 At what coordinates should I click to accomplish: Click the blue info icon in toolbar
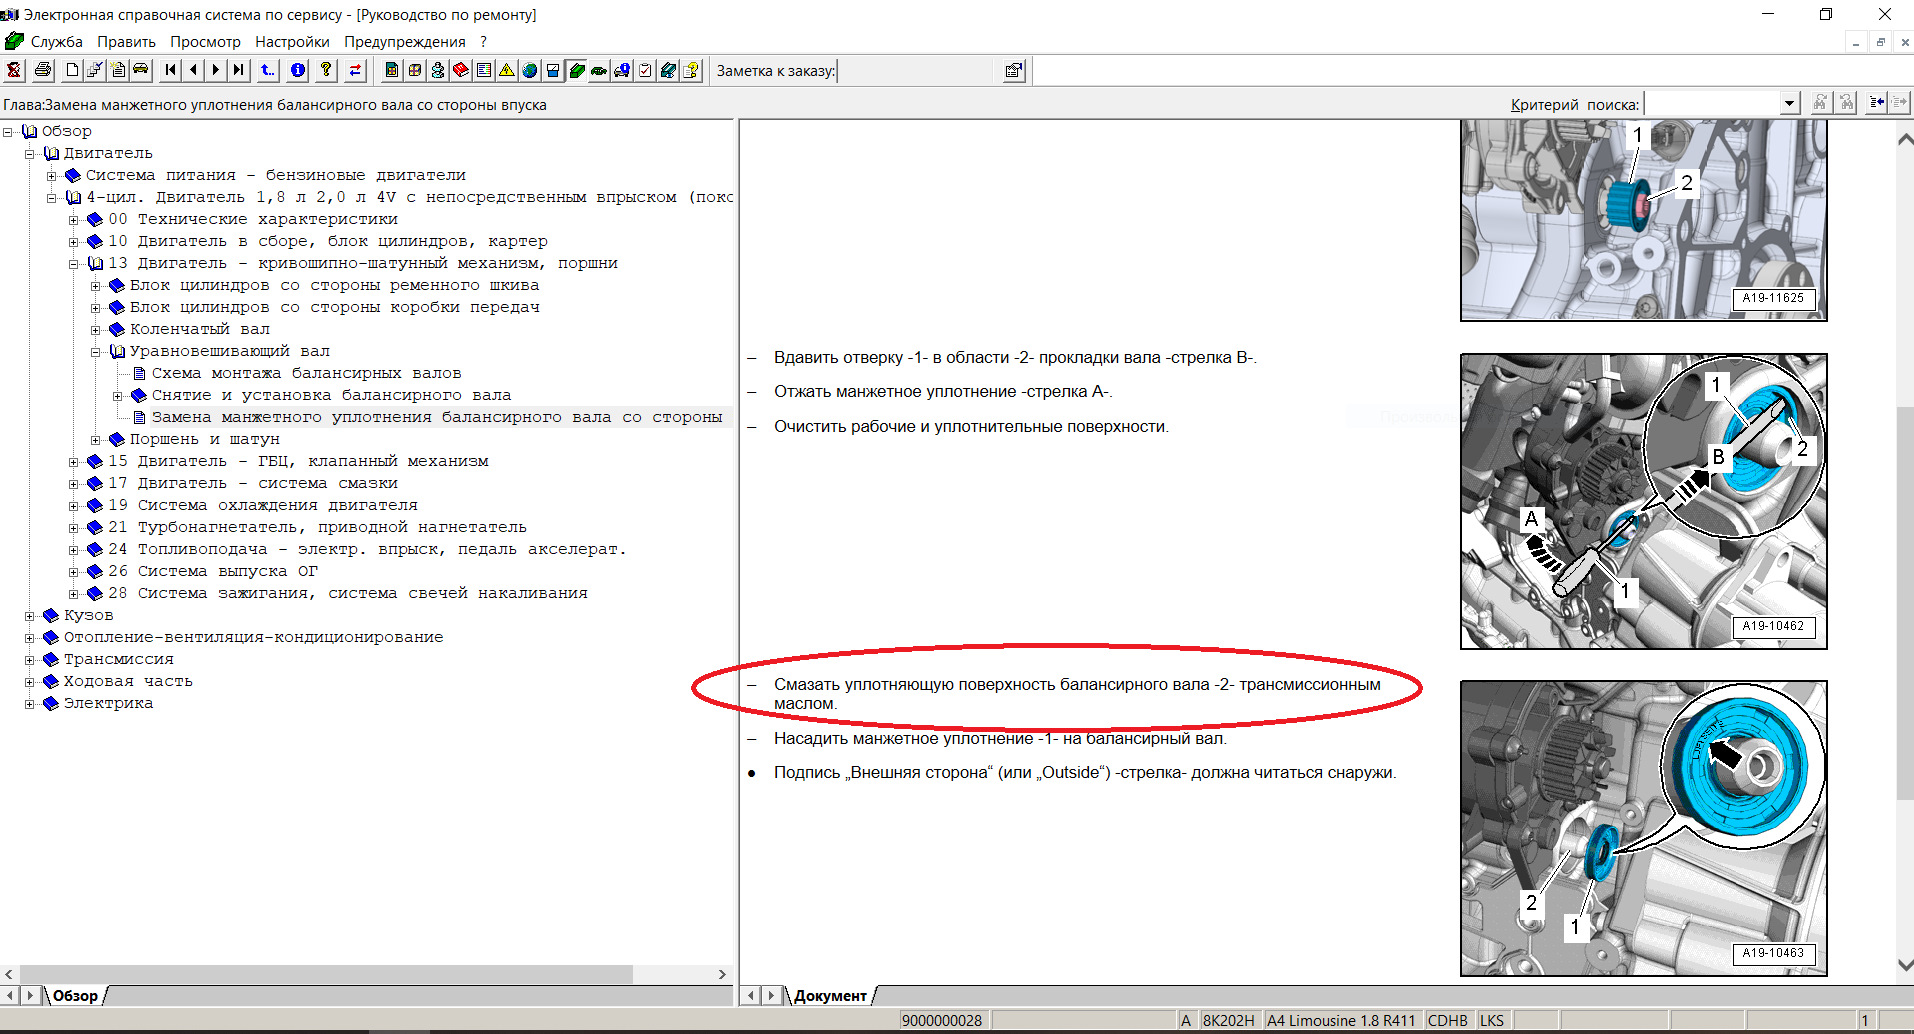point(298,70)
